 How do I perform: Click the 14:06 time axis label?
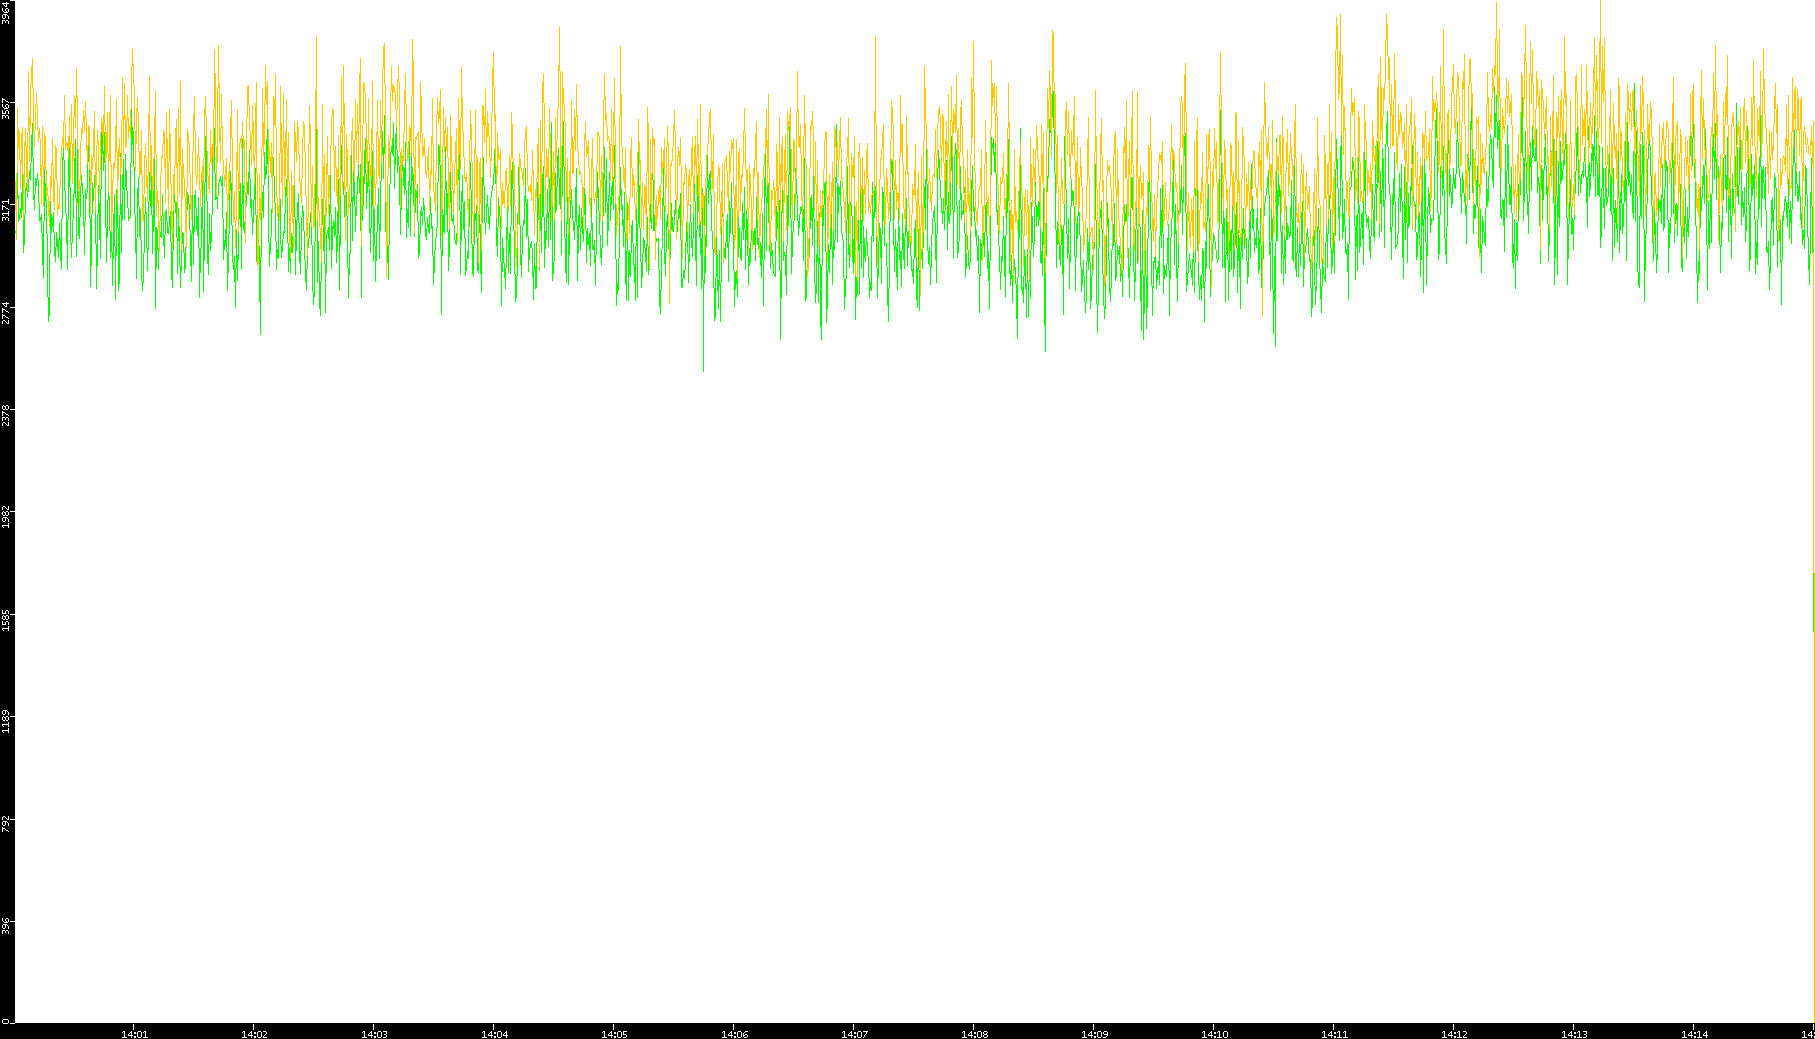734,1033
